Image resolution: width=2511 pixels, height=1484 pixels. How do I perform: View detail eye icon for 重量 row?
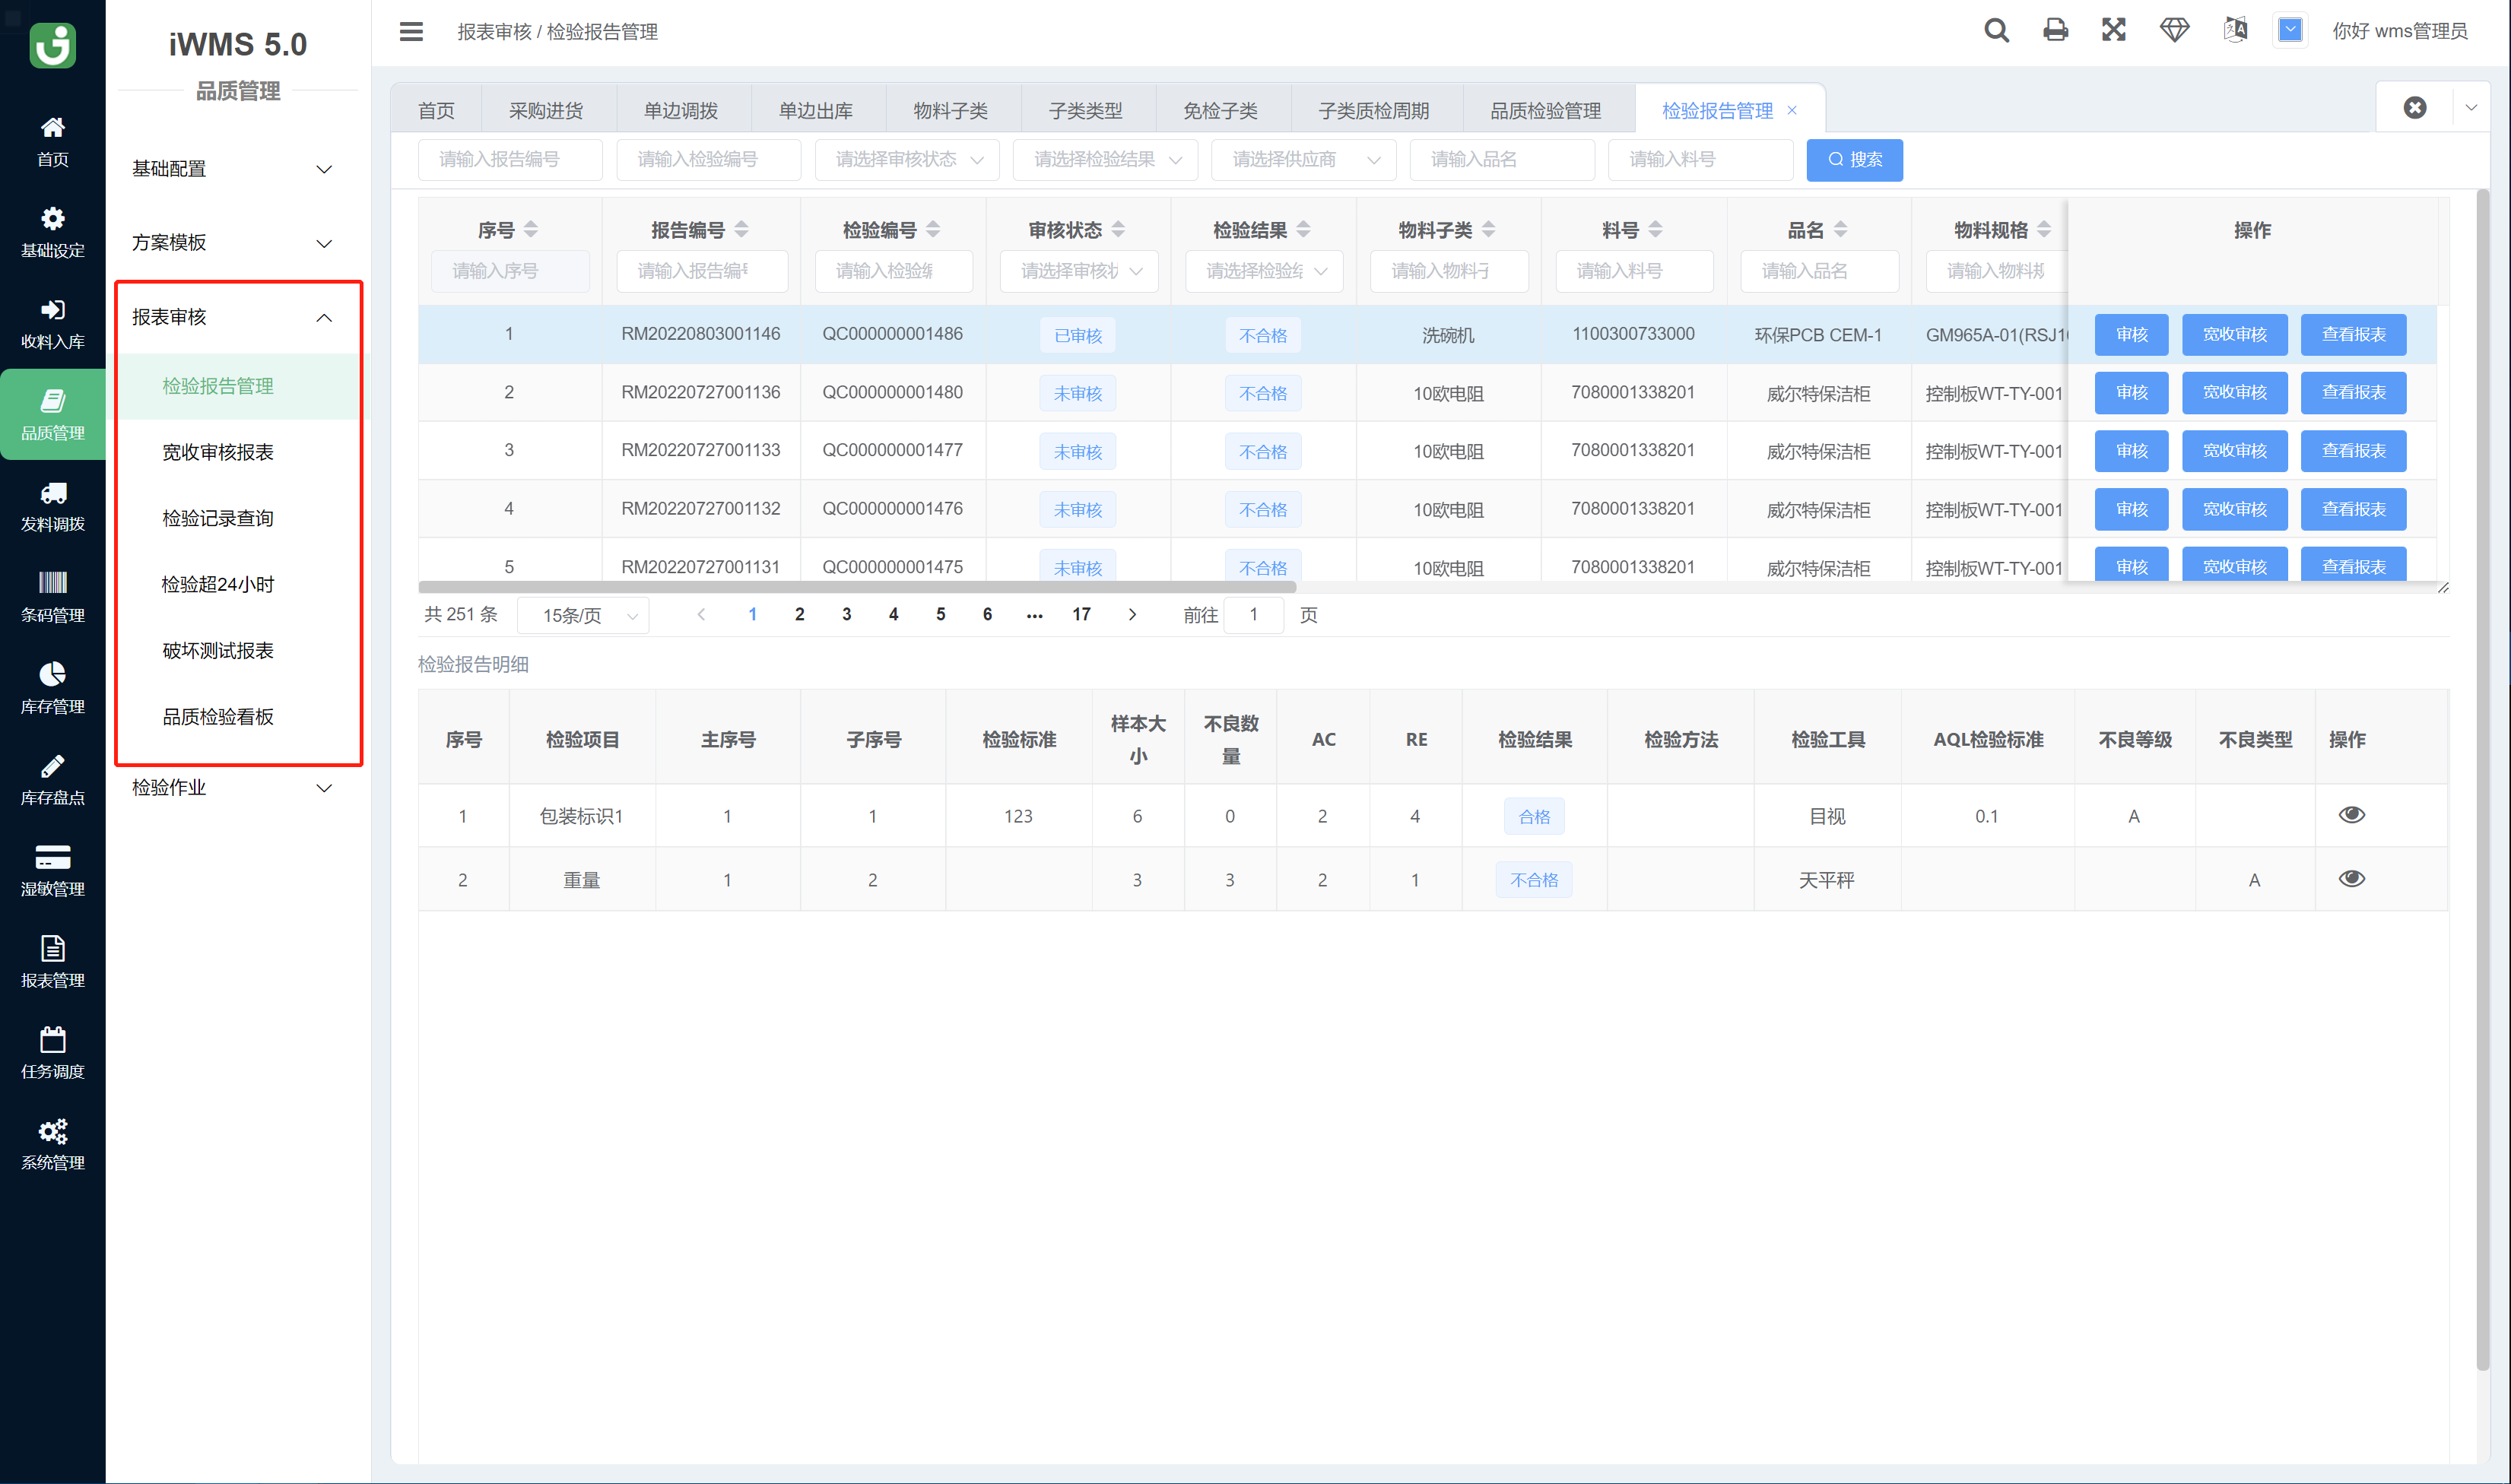pos(2351,878)
